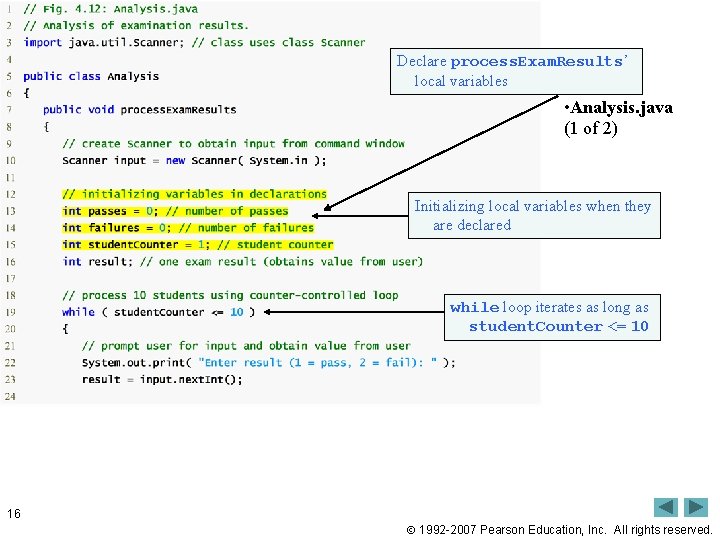Click the 'Scanner input = new Scanner' line
This screenshot has height=540, width=720.
tap(194, 161)
